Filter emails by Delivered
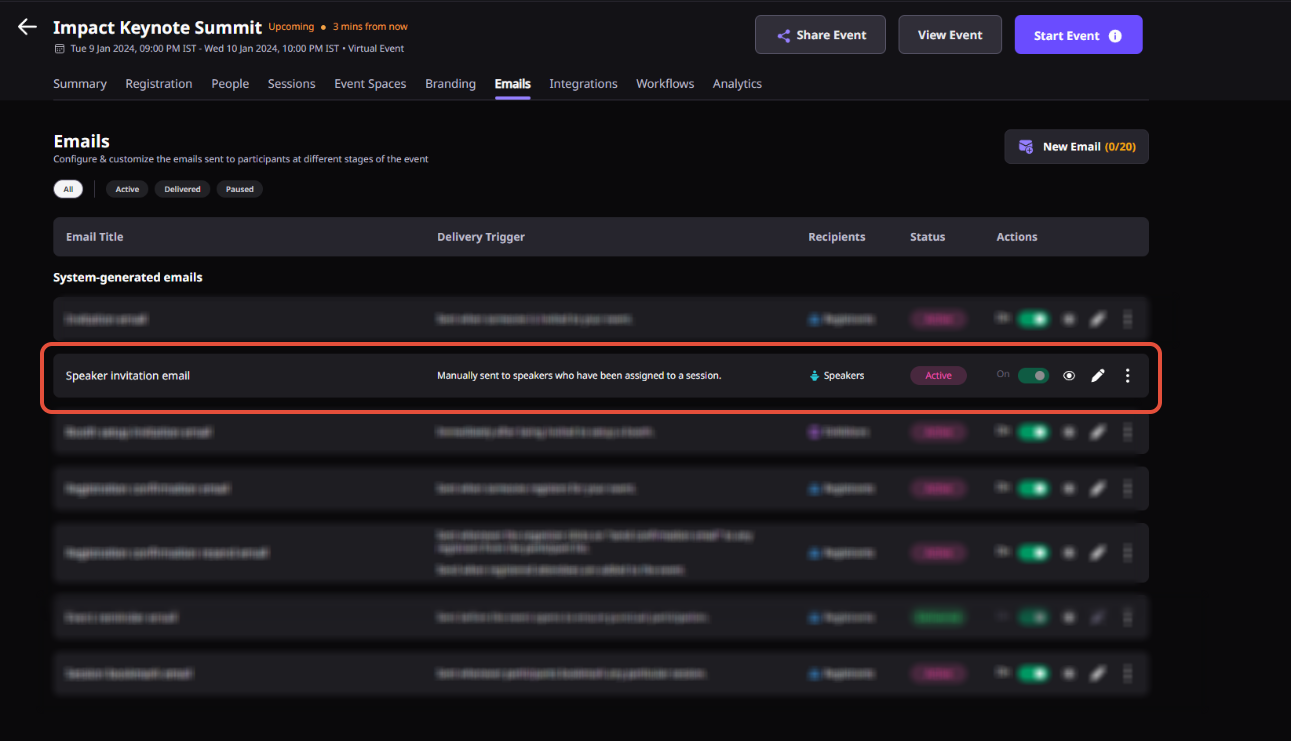Screen dimensions: 1291x741 point(182,189)
